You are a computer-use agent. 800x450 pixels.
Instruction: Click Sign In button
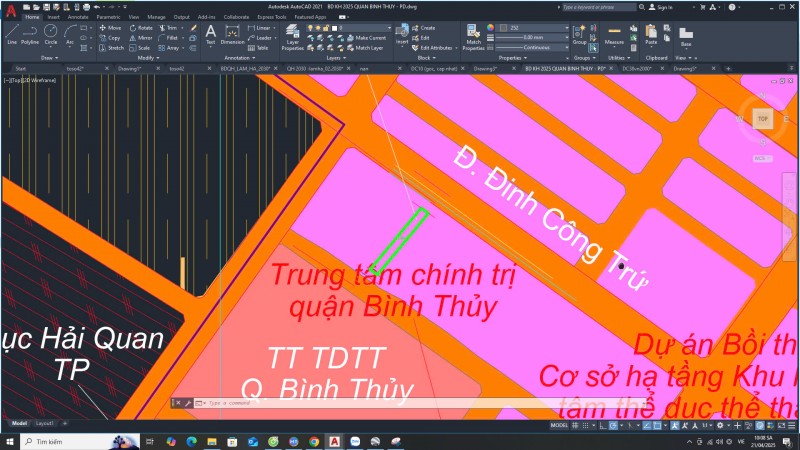point(661,7)
